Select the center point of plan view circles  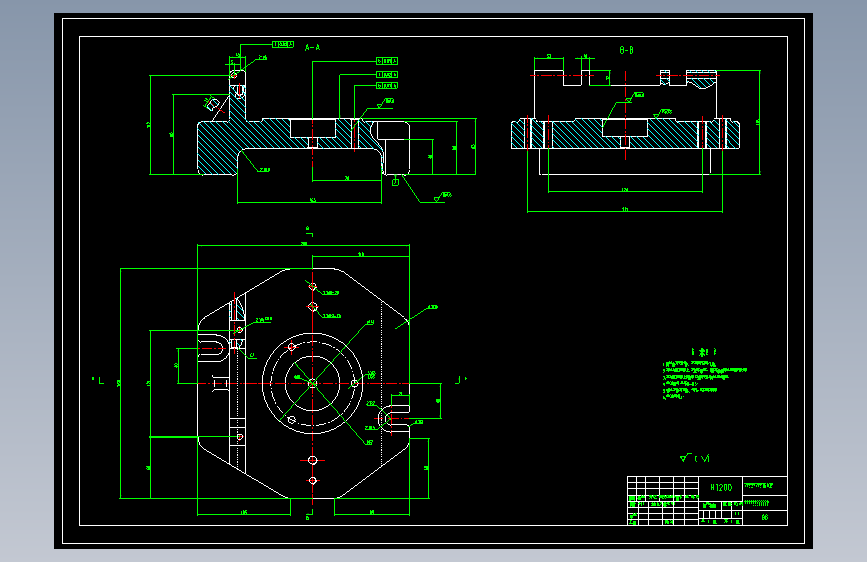click(312, 383)
